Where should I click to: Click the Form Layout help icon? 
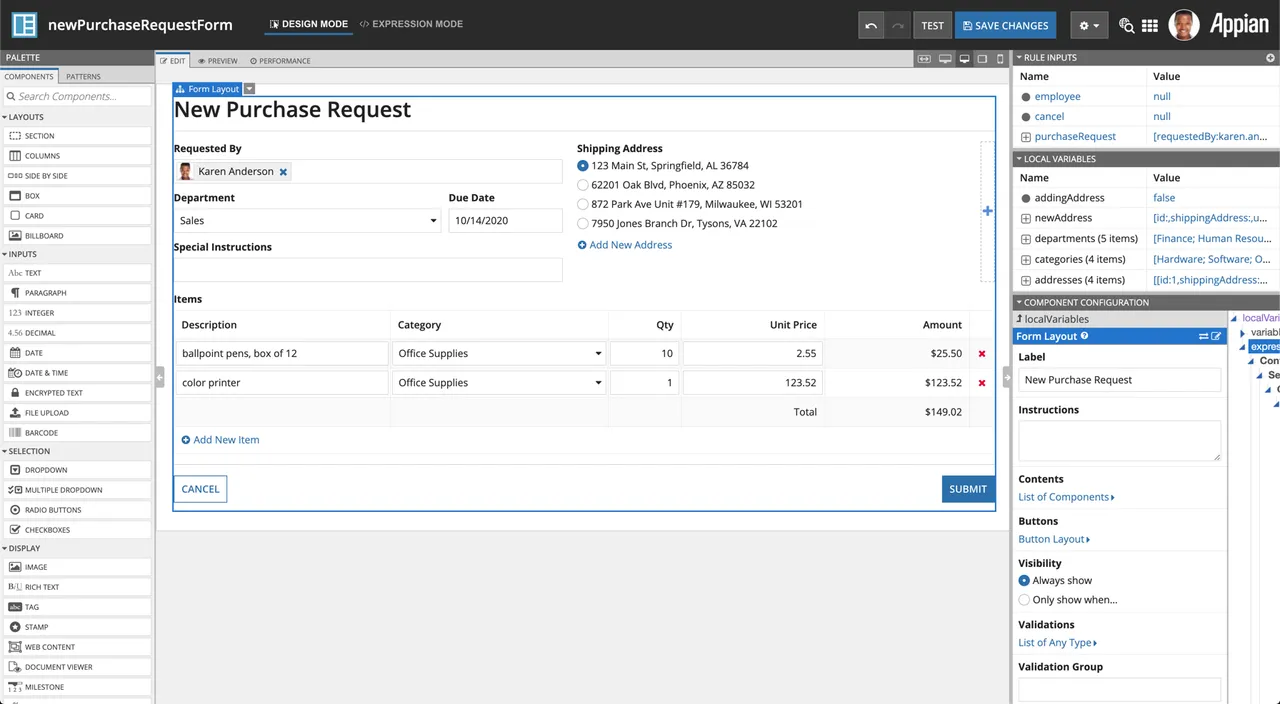point(1084,336)
